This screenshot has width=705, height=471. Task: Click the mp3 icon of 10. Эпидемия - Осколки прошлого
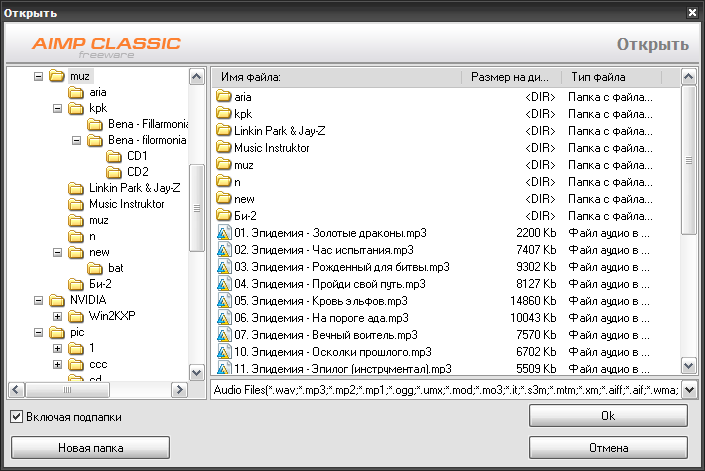[224, 352]
